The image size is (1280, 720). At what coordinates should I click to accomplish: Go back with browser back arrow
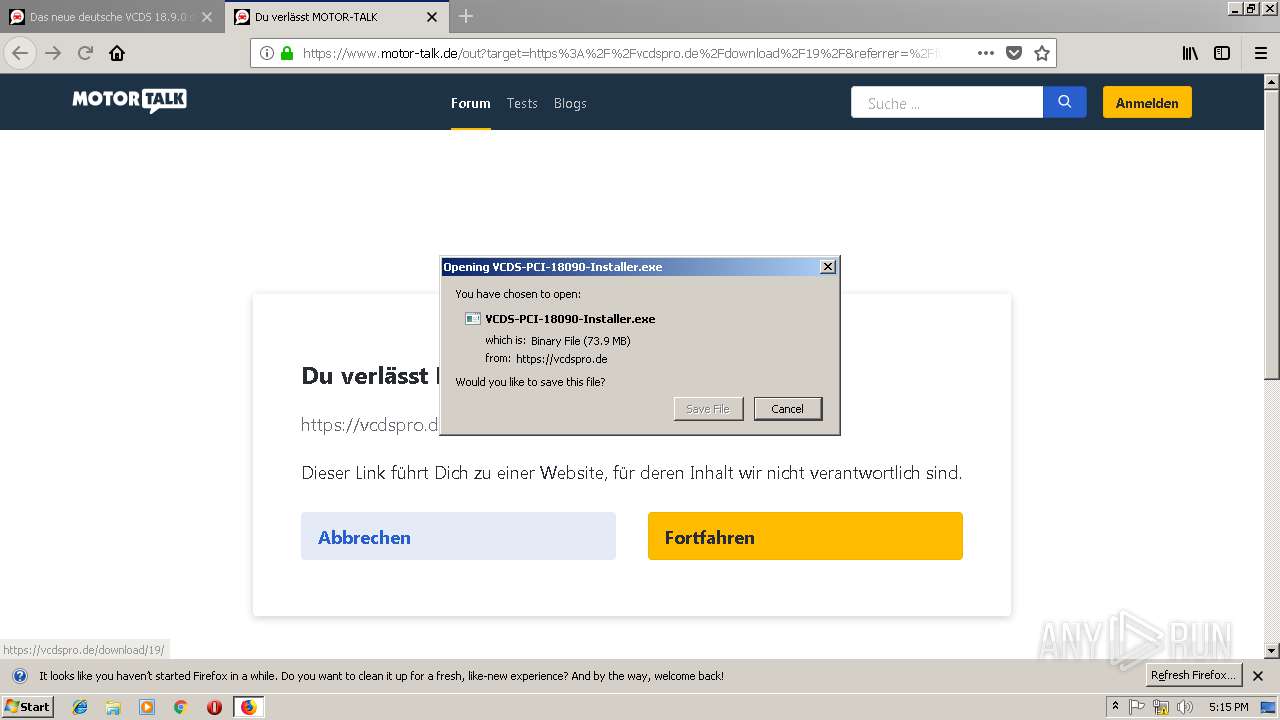[x=20, y=53]
